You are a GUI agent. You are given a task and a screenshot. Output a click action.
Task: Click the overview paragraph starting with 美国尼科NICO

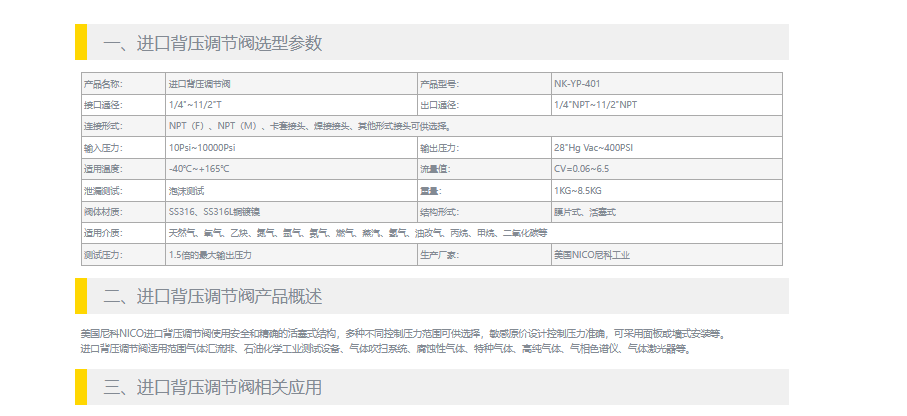coord(400,333)
